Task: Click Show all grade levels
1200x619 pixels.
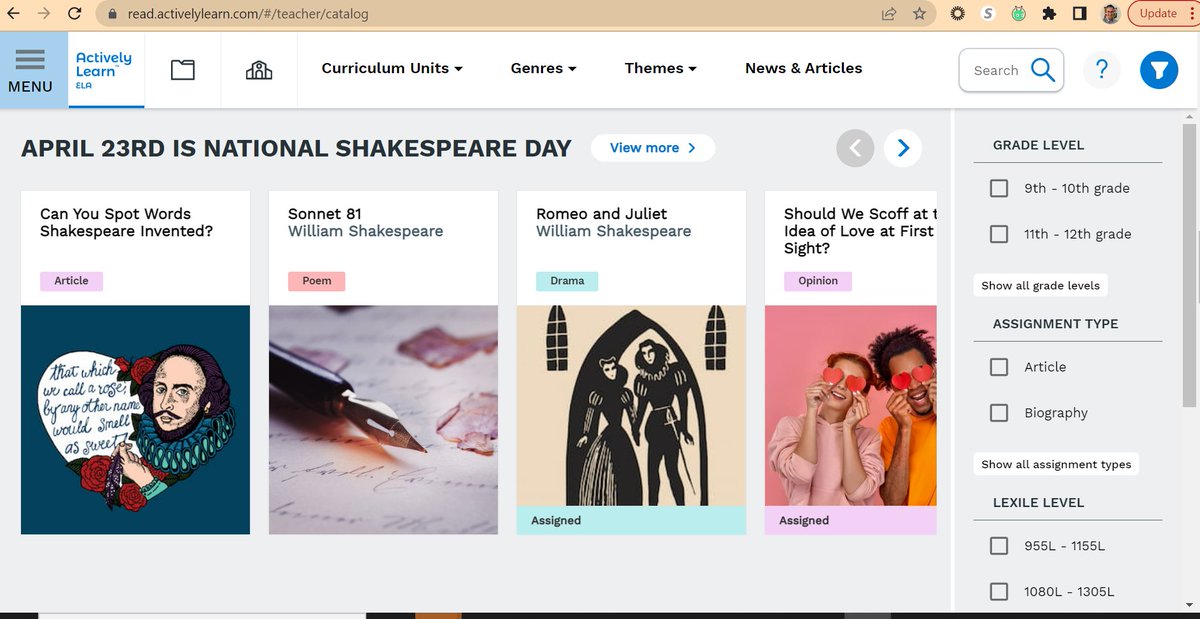Action: coord(1040,285)
